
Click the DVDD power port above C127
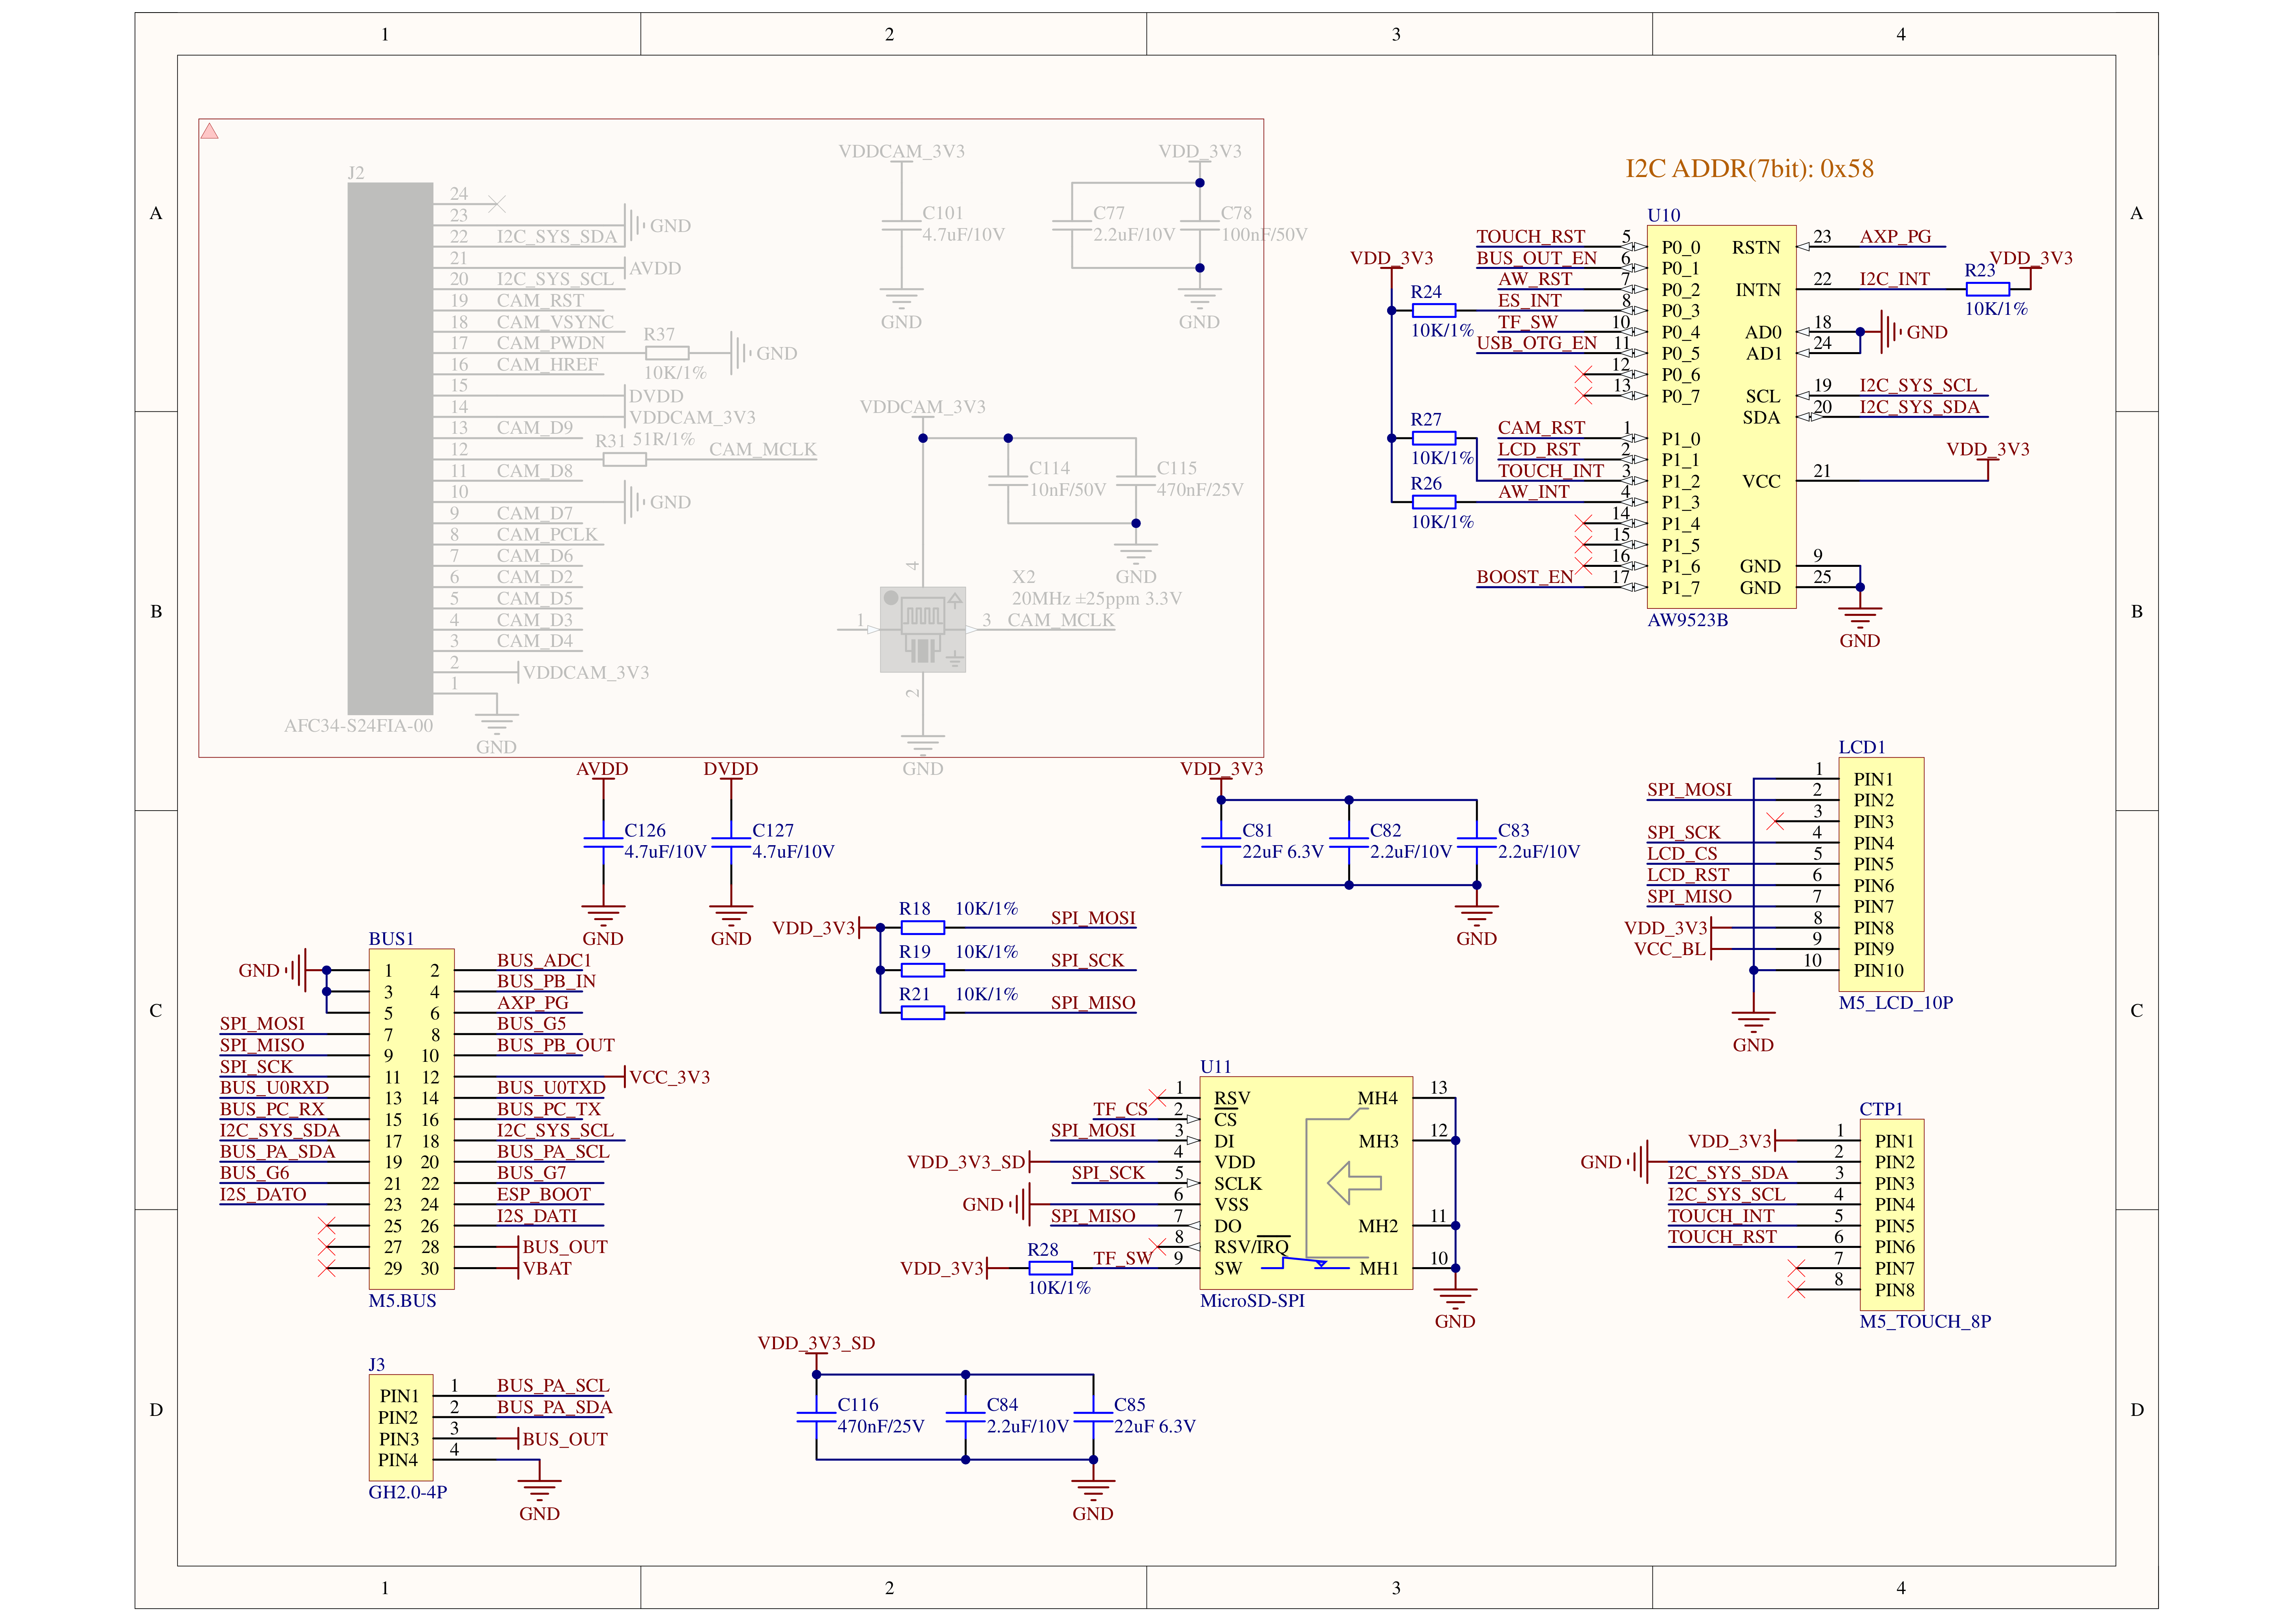click(730, 769)
